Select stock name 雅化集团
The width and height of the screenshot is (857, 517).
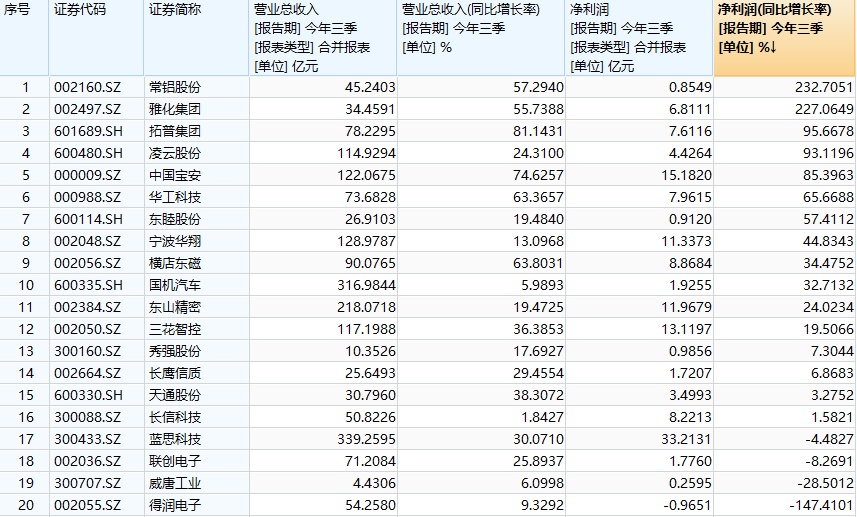tap(175, 109)
